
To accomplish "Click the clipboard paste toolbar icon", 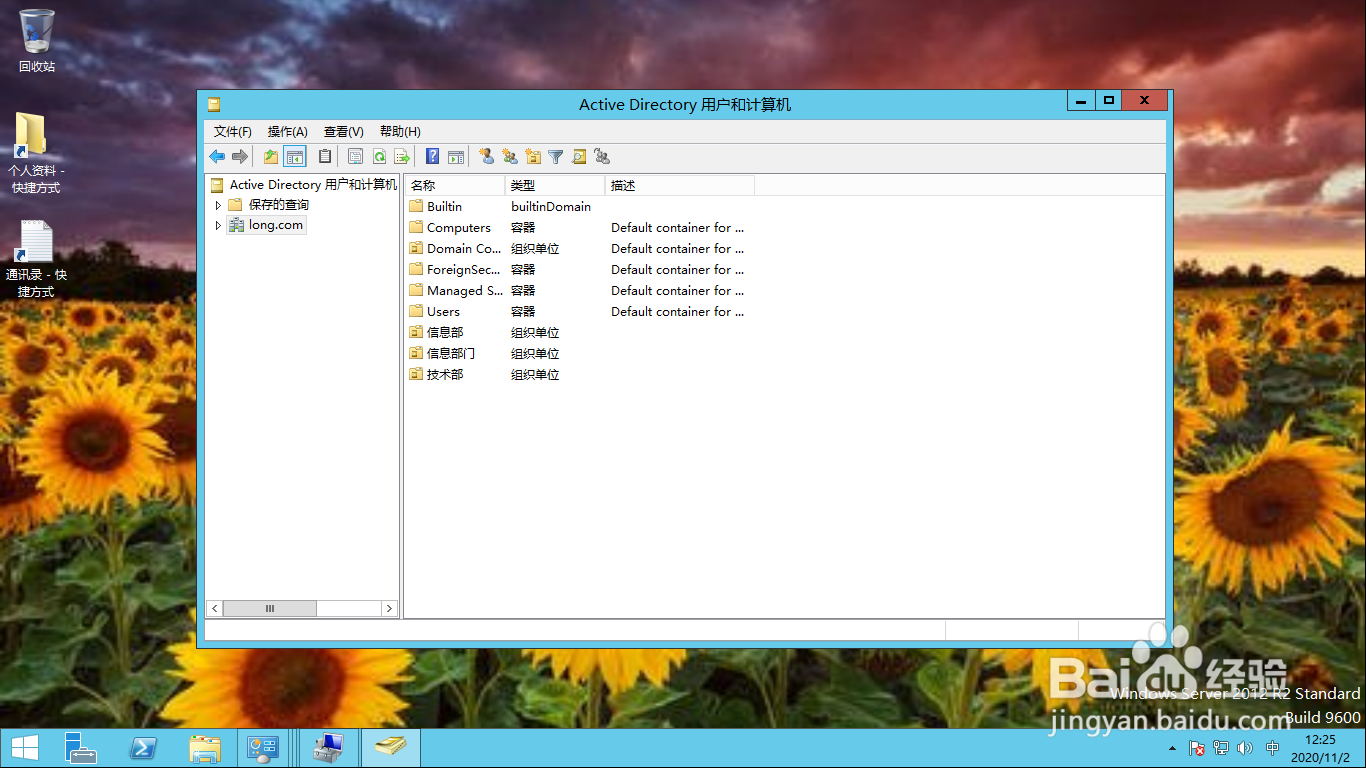I will click(x=325, y=157).
